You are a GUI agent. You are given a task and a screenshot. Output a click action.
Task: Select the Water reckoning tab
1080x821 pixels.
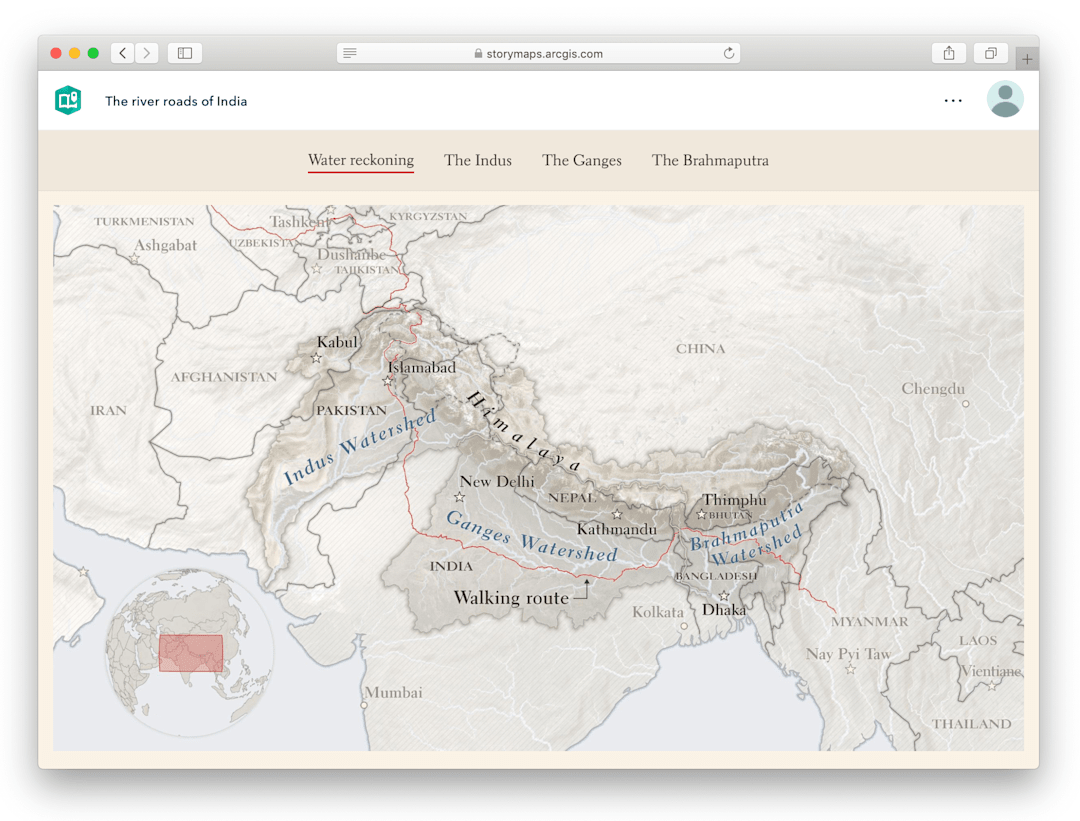(x=361, y=160)
